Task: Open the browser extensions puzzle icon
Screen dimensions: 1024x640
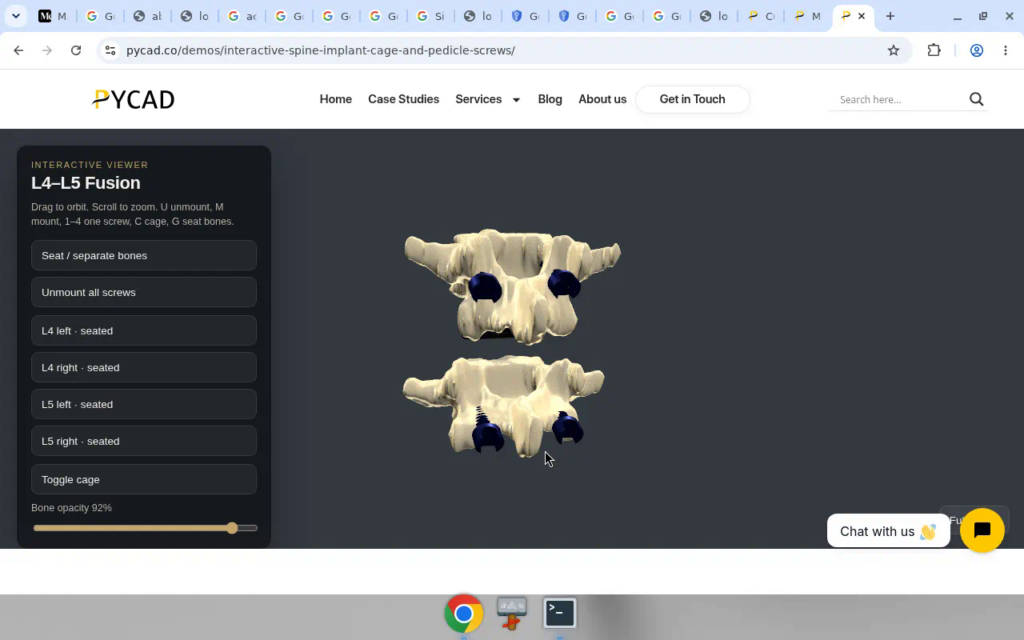Action: click(x=934, y=50)
